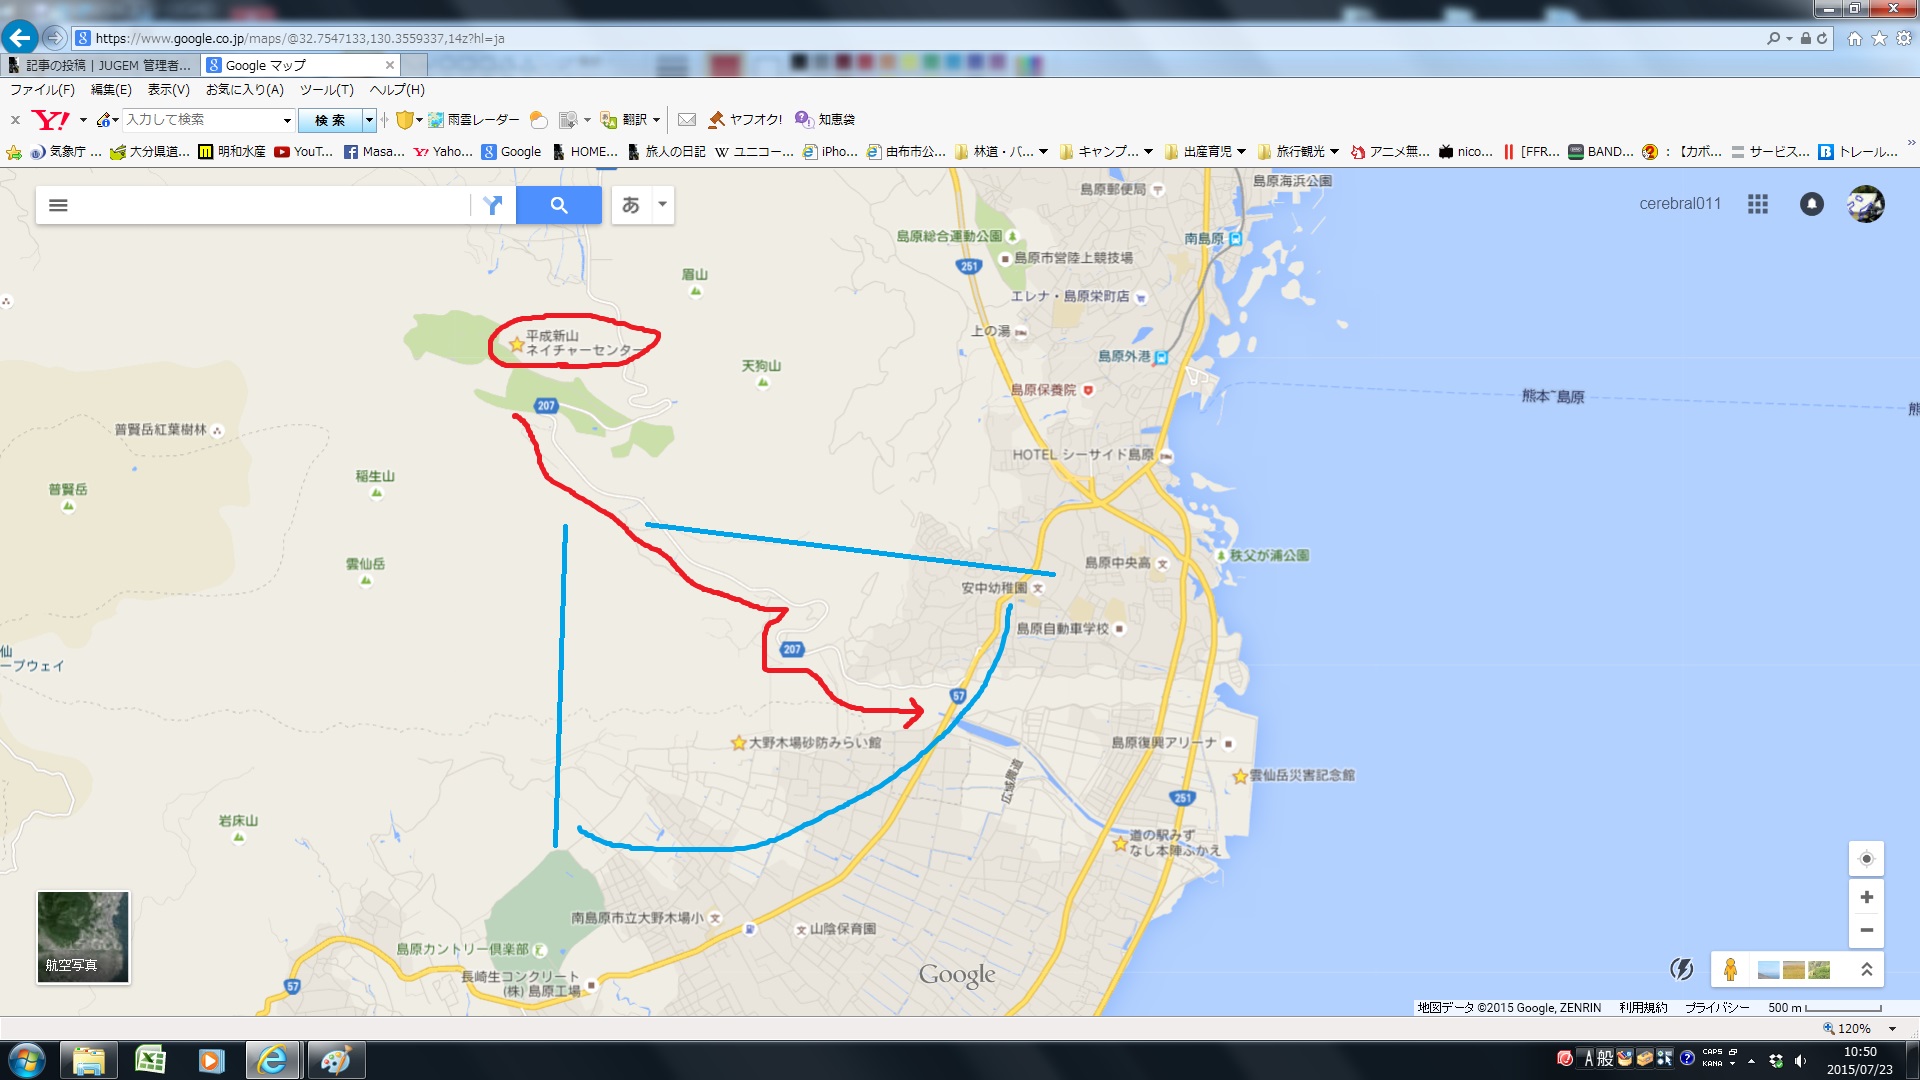The width and height of the screenshot is (1920, 1080).
Task: Open the Google notifications bell icon
Action: pyautogui.click(x=1812, y=204)
